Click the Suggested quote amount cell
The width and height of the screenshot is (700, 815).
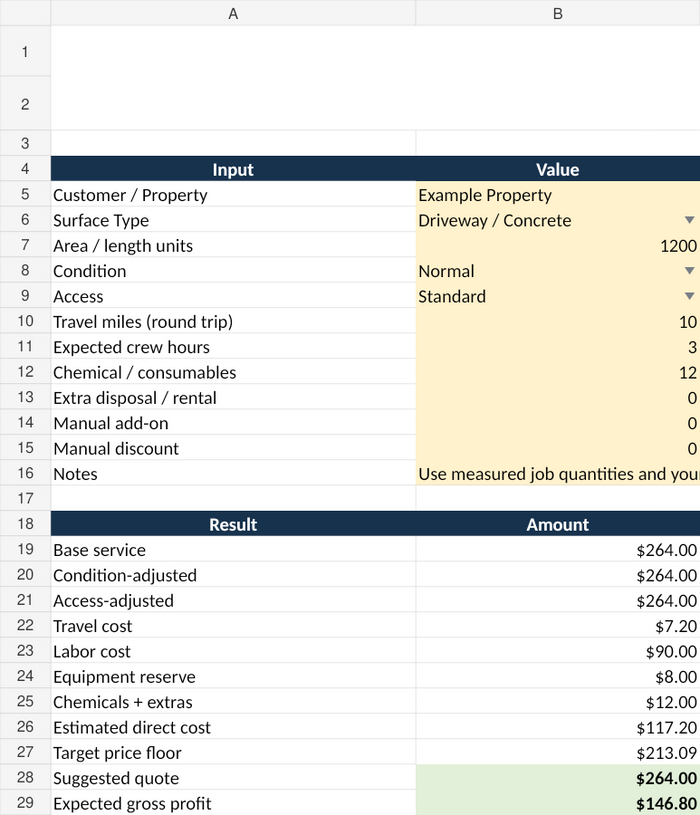558,778
